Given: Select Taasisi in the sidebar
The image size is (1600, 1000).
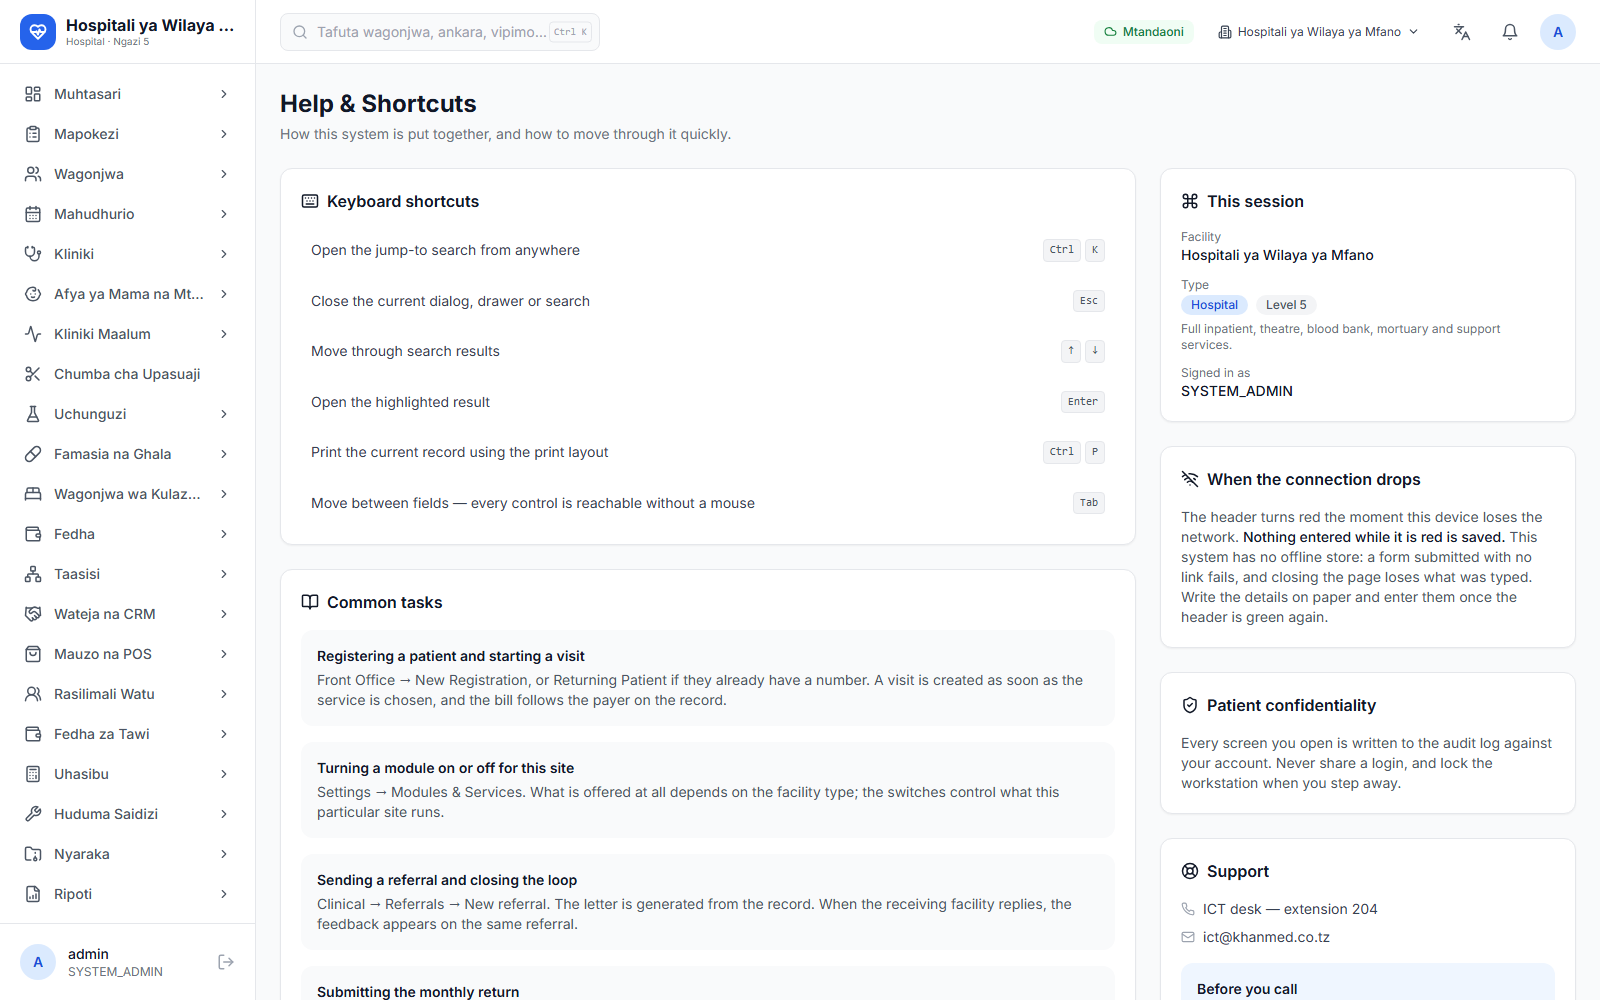Looking at the screenshot, I should (128, 574).
